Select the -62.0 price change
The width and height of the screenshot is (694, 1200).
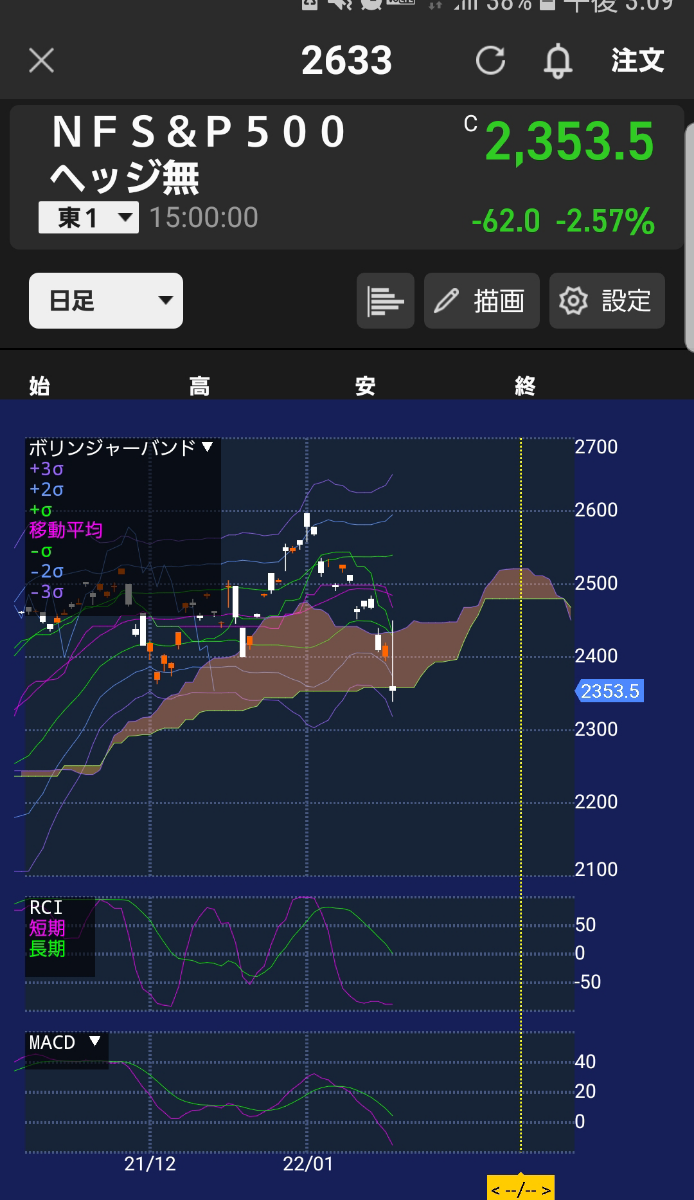click(x=506, y=221)
